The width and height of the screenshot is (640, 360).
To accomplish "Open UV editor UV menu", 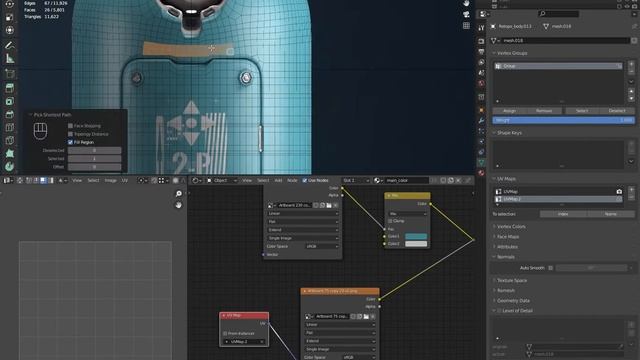I will [124, 180].
